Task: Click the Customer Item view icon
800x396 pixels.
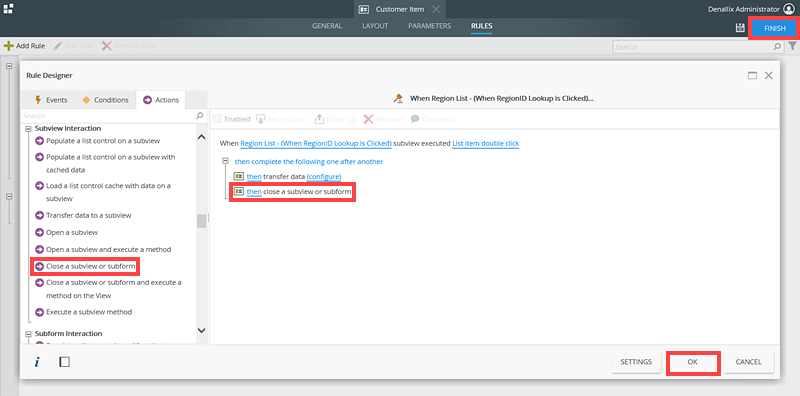Action: tap(364, 9)
